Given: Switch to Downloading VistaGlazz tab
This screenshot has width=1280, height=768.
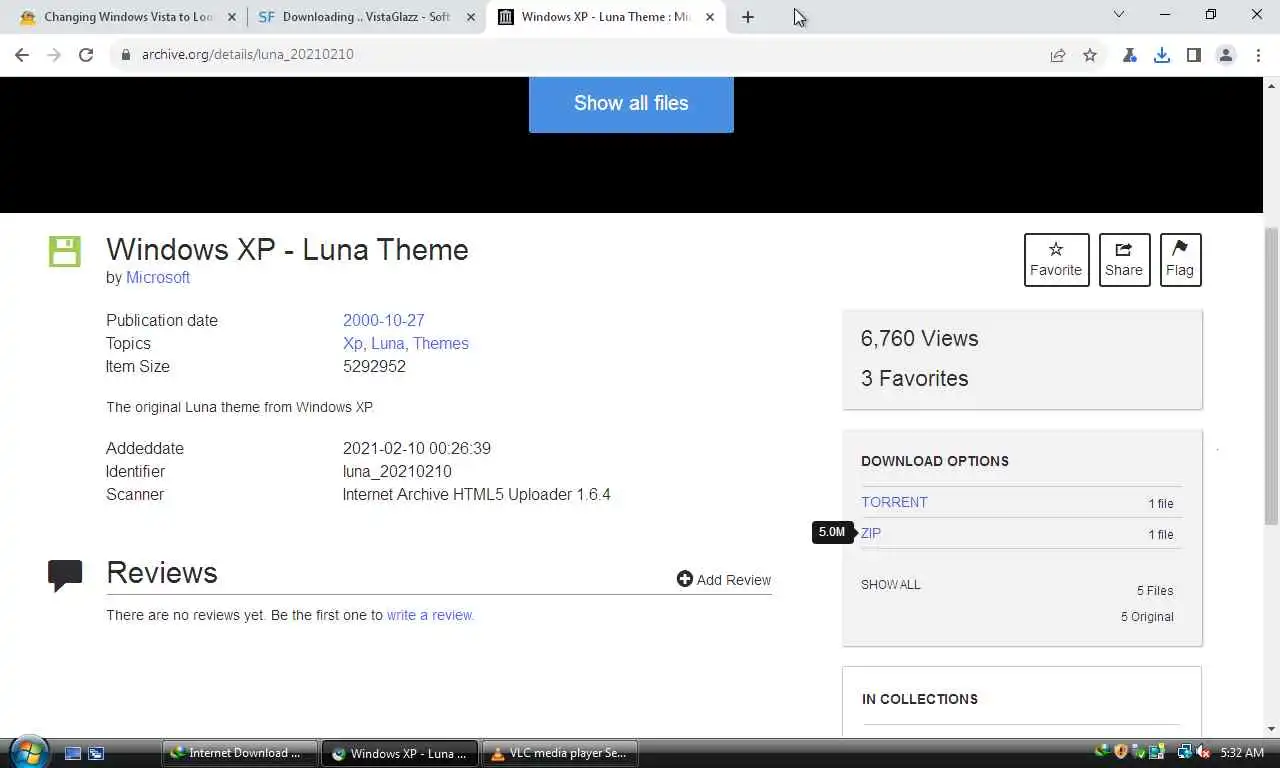Looking at the screenshot, I should pyautogui.click(x=366, y=17).
